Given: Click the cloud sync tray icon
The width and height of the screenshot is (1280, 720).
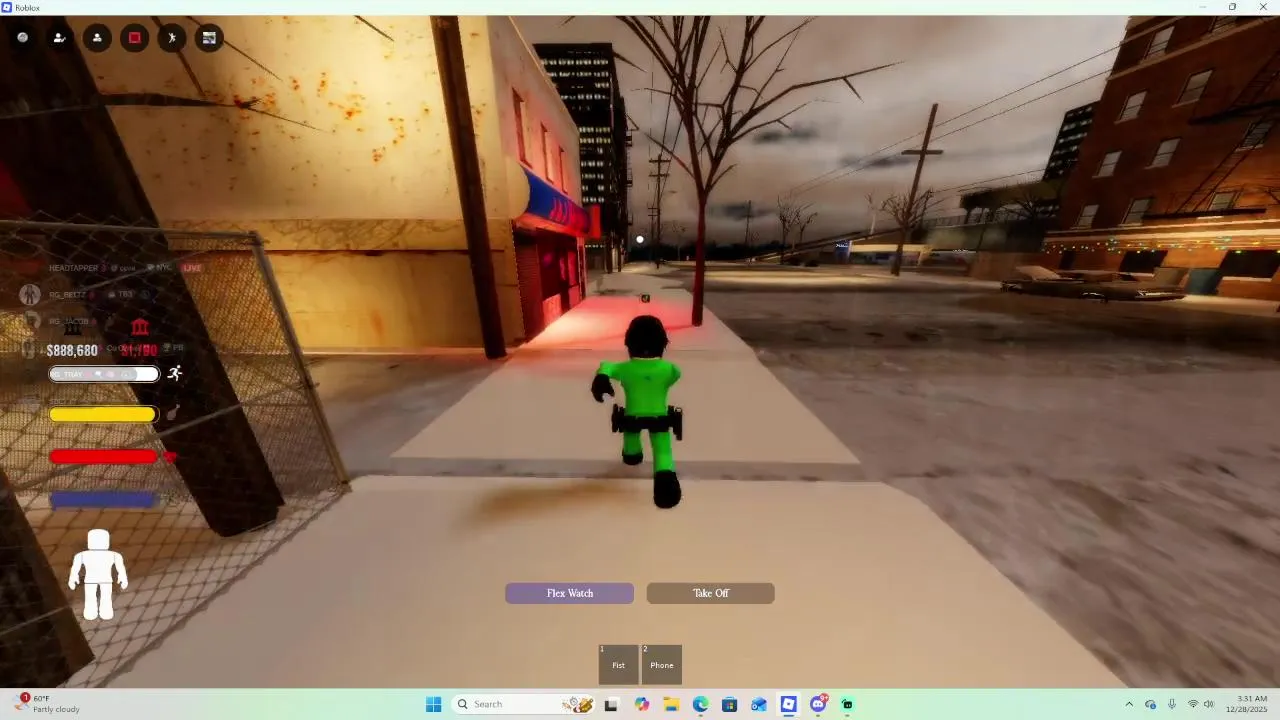Looking at the screenshot, I should point(1151,704).
